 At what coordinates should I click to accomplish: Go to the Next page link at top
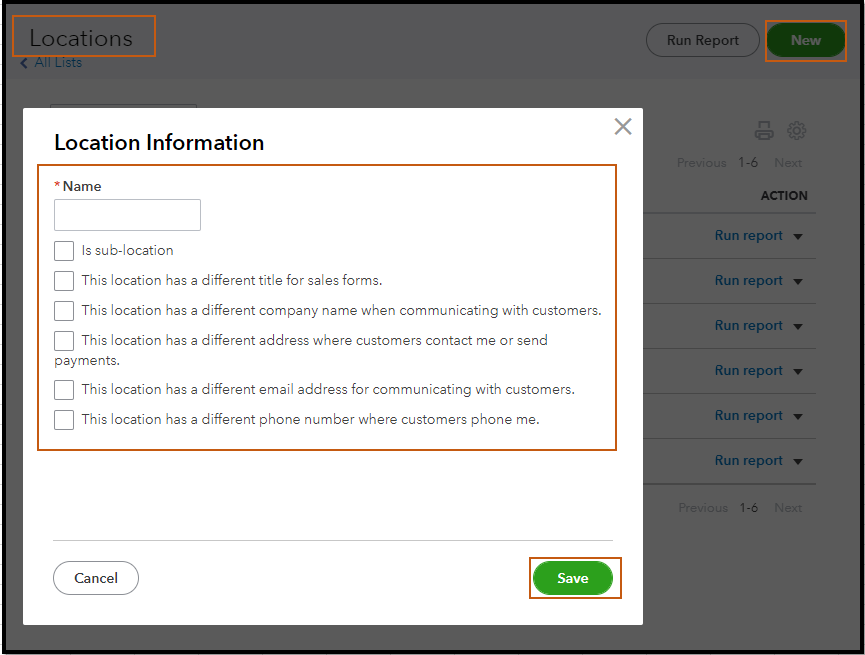pyautogui.click(x=788, y=163)
